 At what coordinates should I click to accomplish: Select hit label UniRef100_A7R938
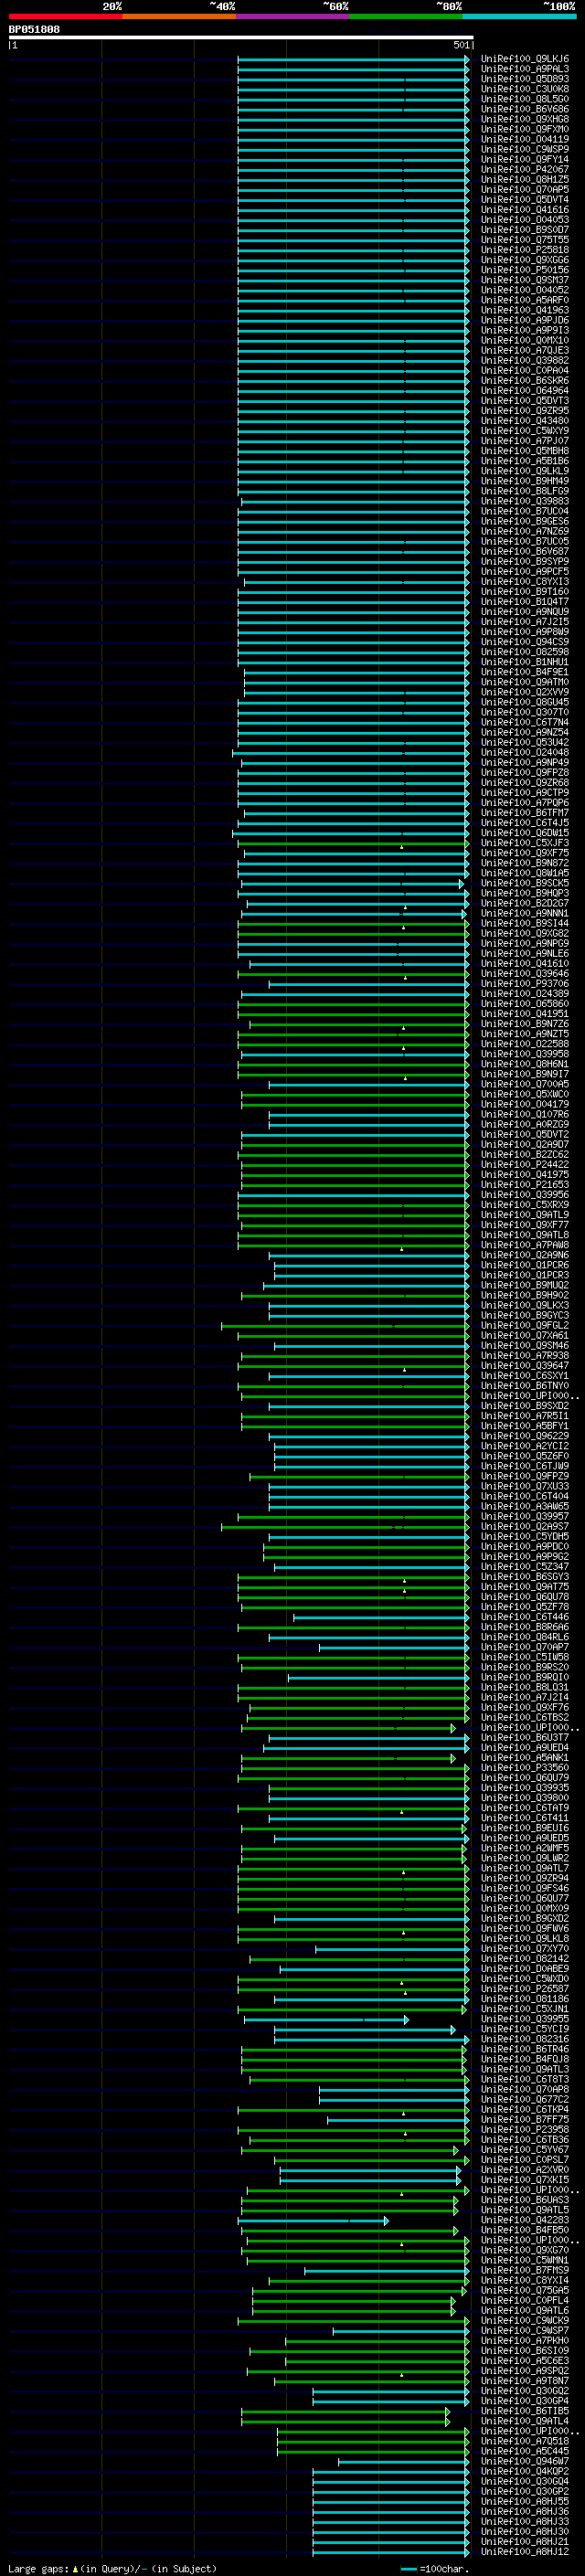[525, 1355]
